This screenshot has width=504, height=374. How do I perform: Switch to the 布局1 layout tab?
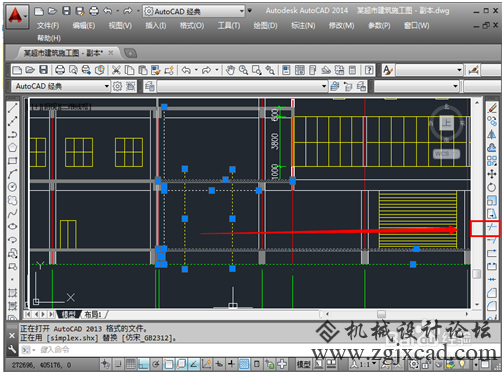(93, 314)
